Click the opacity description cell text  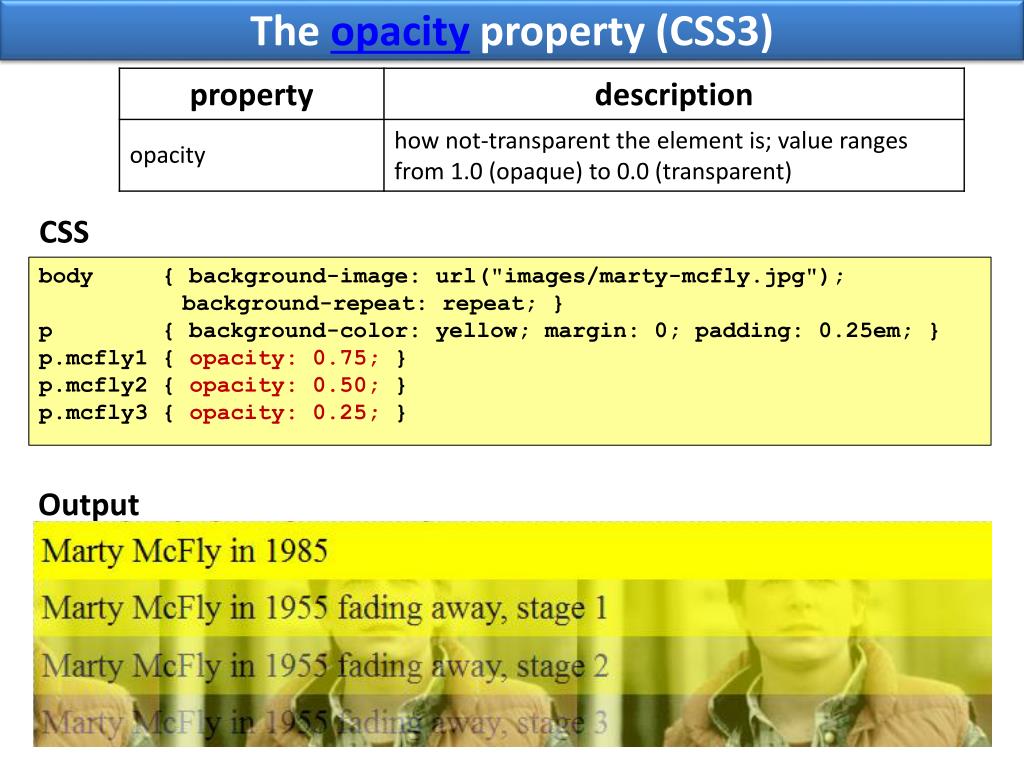point(650,156)
